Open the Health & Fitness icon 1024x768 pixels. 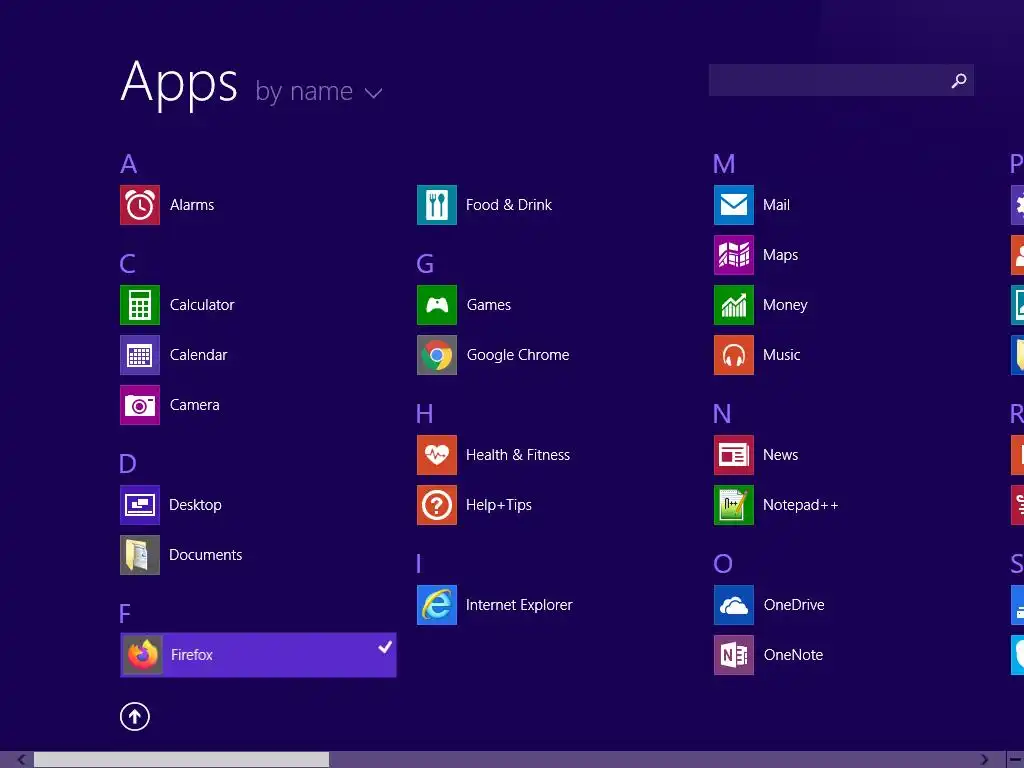pyautogui.click(x=437, y=455)
